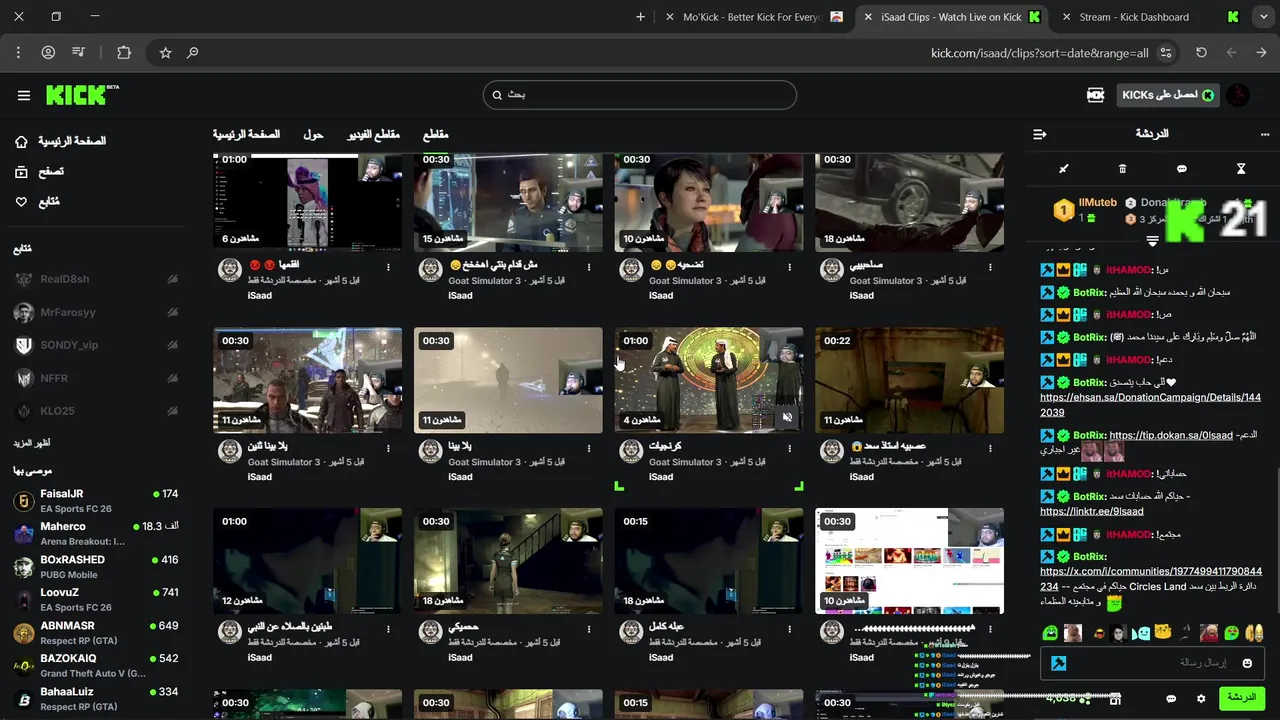The height and width of the screenshot is (720, 1280).
Task: Bookmark this page with the star icon
Action: 166,52
